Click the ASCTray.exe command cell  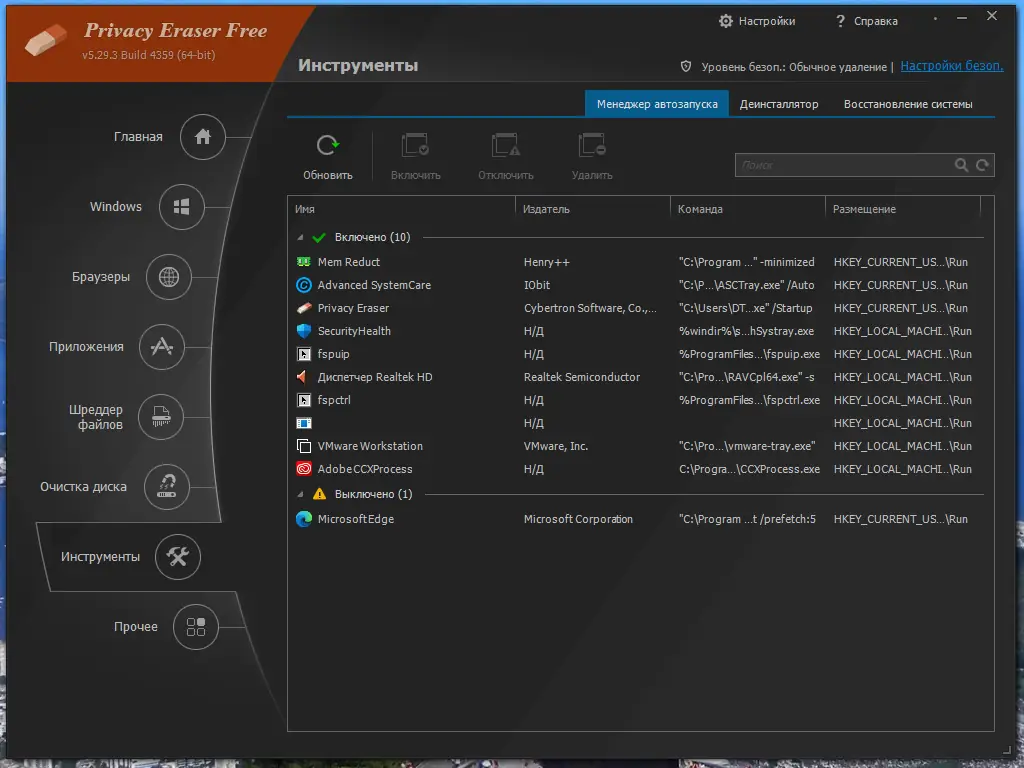click(746, 285)
